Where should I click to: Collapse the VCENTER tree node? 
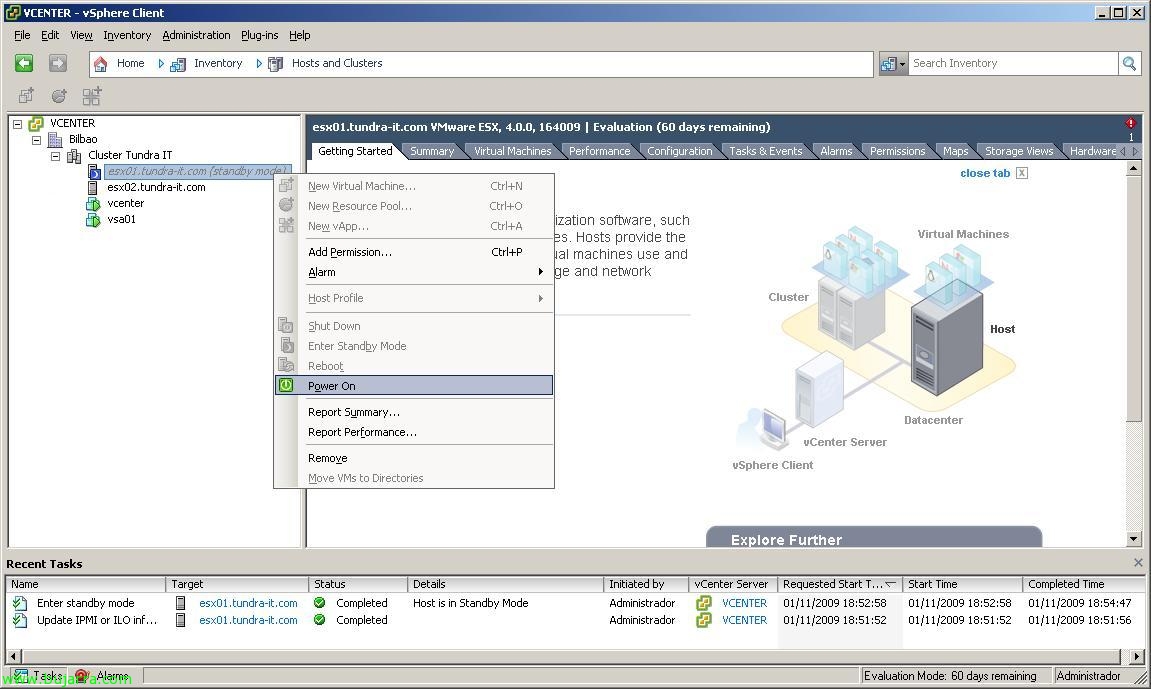click(x=18, y=123)
